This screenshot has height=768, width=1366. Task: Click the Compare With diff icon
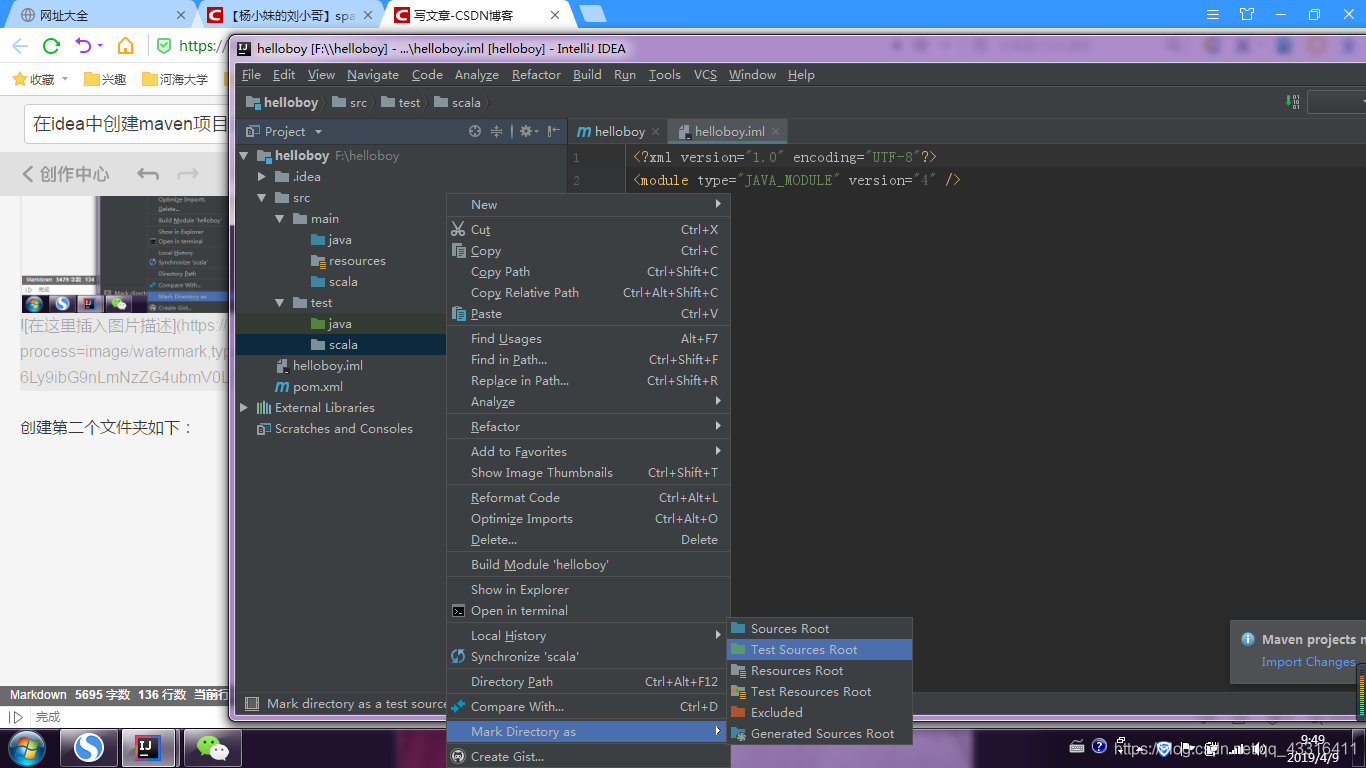tap(458, 706)
